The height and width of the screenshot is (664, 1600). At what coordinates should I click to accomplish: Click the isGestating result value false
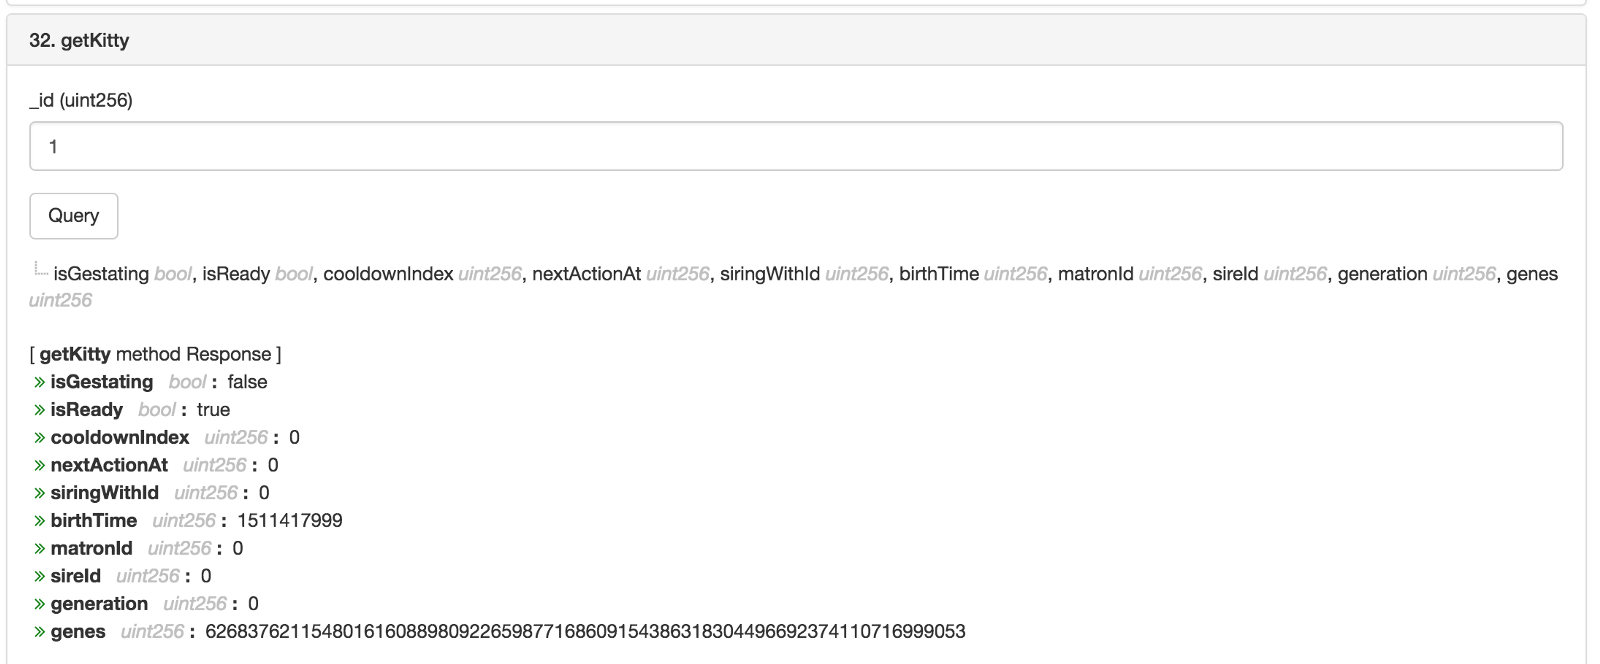click(x=247, y=382)
